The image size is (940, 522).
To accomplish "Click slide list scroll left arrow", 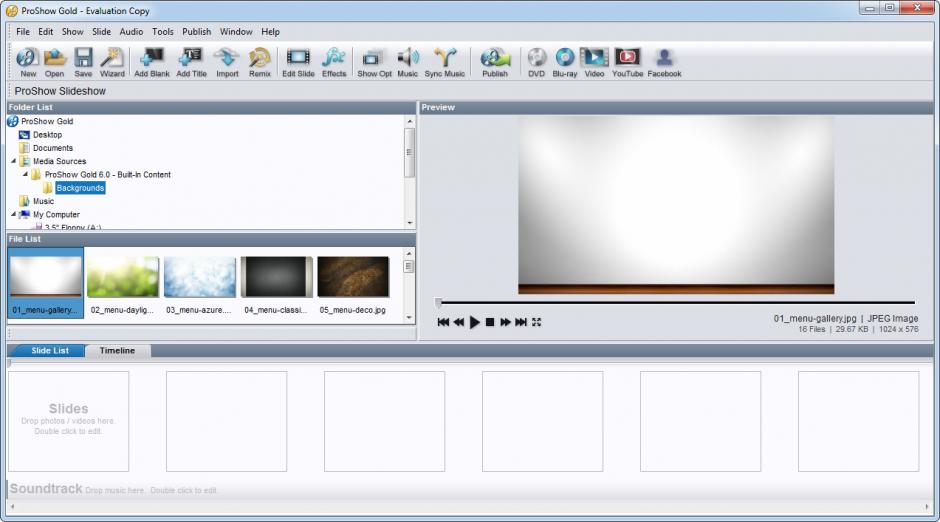I will (x=13, y=507).
